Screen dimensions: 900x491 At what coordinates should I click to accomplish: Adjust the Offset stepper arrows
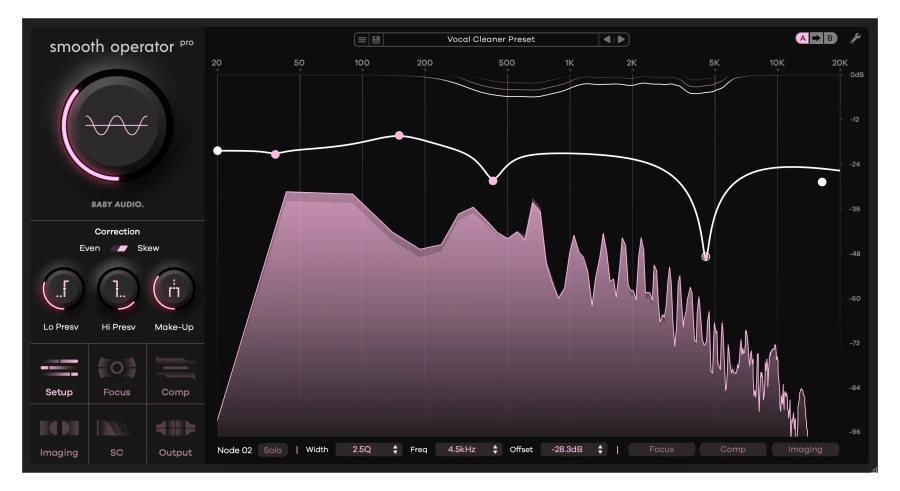click(600, 450)
